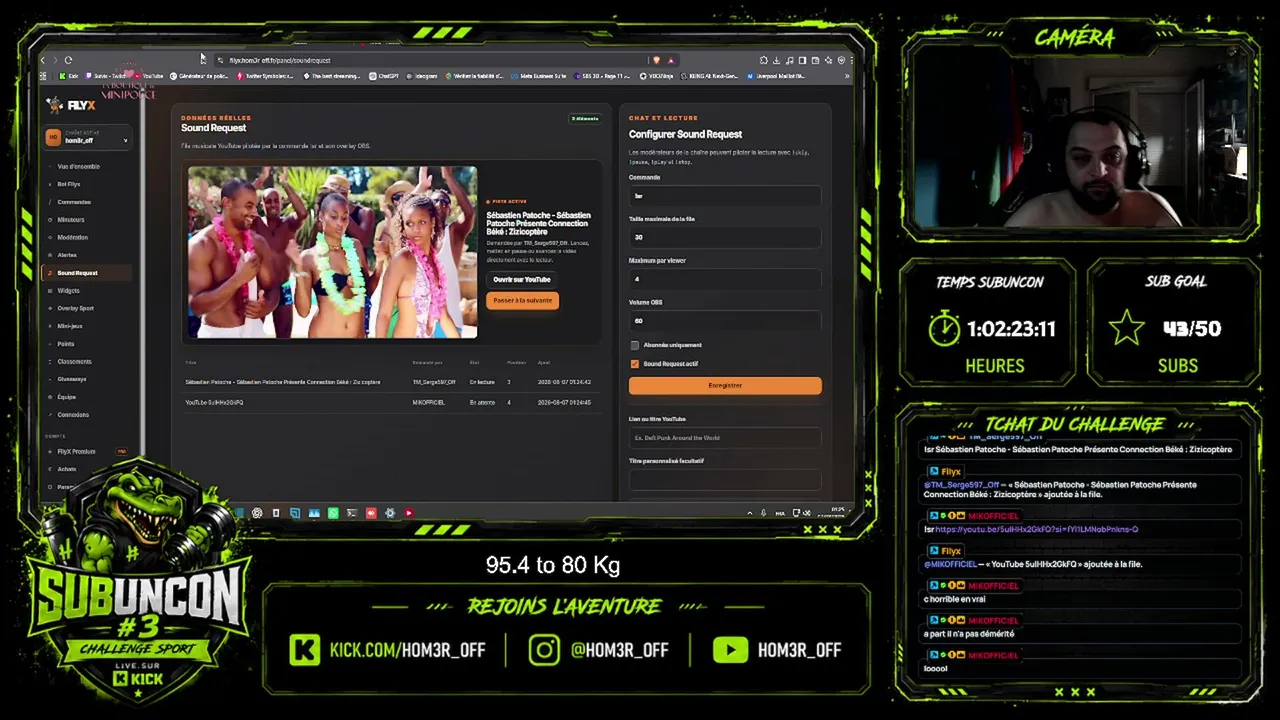The image size is (1280, 720).
Task: Click the YouTube link in MIKOFFICIEL's chat message
Action: pos(1037,529)
